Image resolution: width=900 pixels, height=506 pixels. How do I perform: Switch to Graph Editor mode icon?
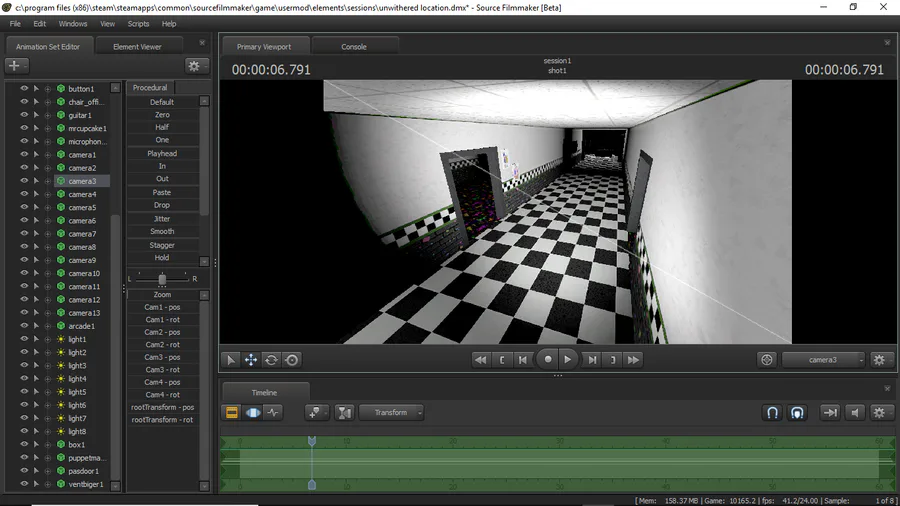(273, 412)
